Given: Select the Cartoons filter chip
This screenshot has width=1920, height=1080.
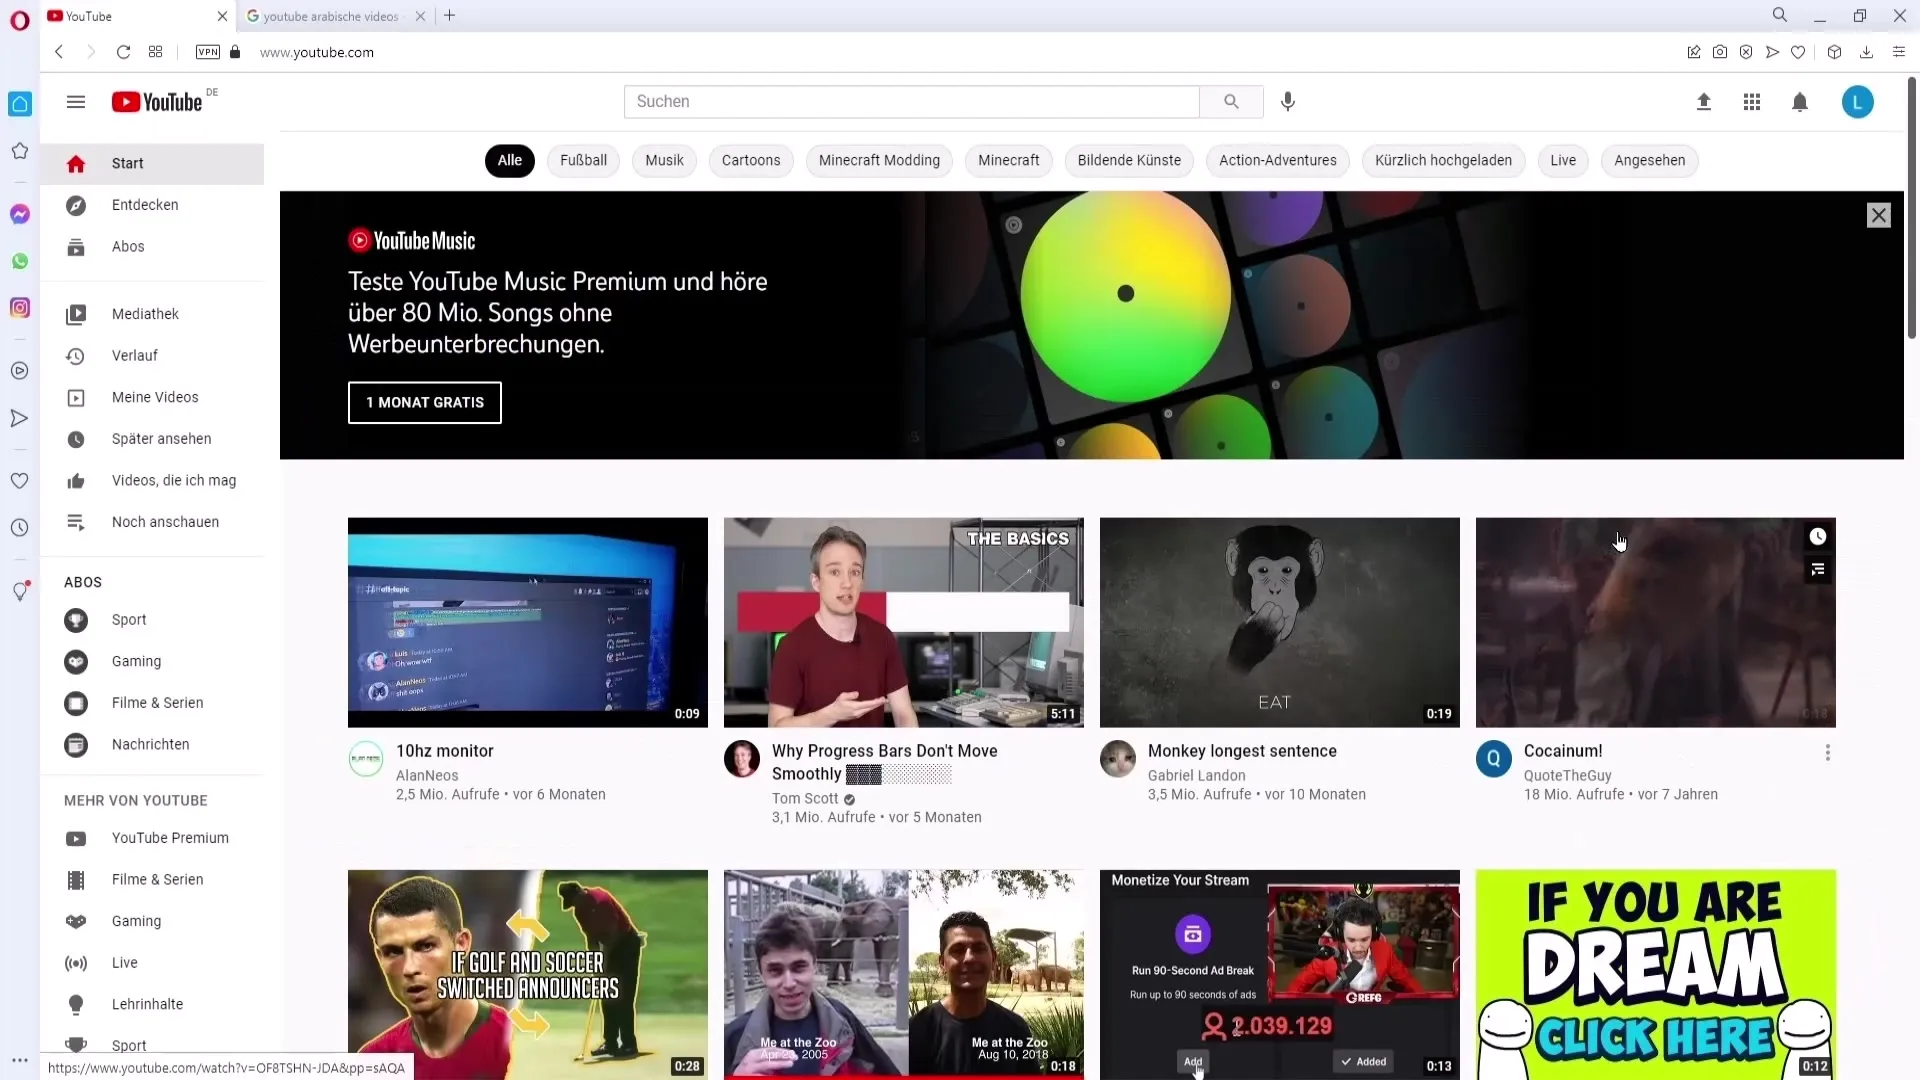Looking at the screenshot, I should pos(751,161).
